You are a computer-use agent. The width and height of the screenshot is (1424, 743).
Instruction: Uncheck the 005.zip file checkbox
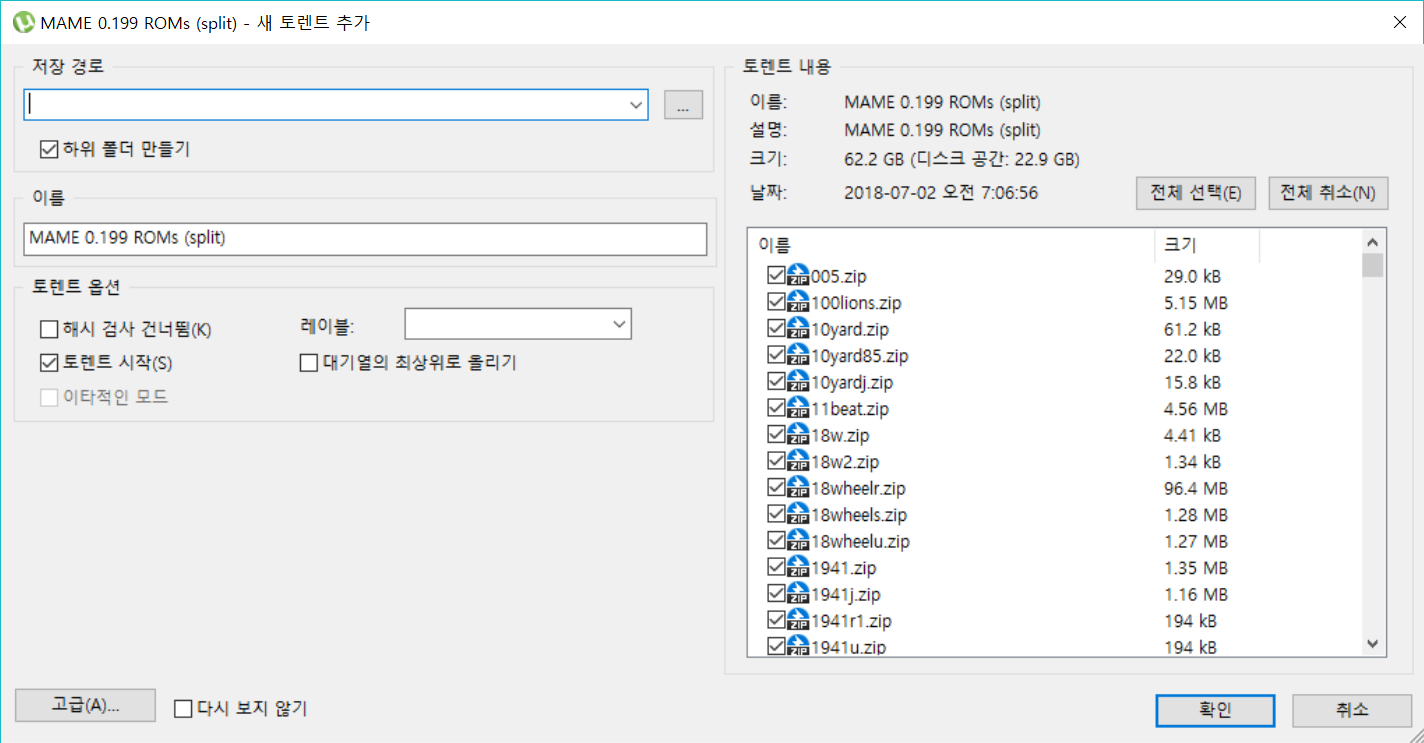pos(776,276)
